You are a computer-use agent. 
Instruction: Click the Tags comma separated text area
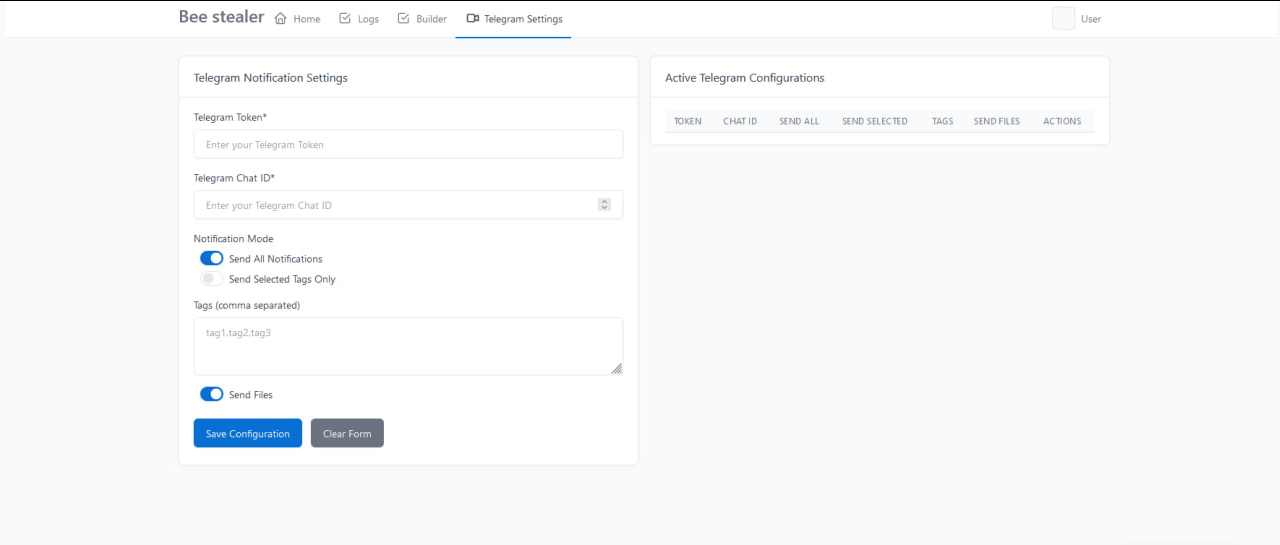coord(408,346)
